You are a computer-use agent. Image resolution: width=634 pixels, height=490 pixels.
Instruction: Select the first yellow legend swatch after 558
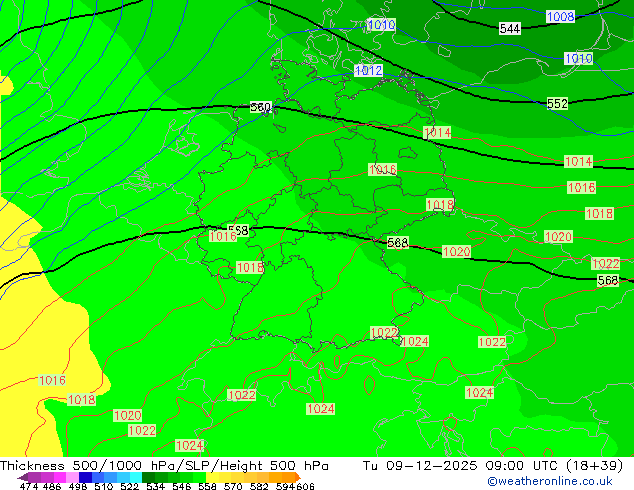(x=212, y=477)
